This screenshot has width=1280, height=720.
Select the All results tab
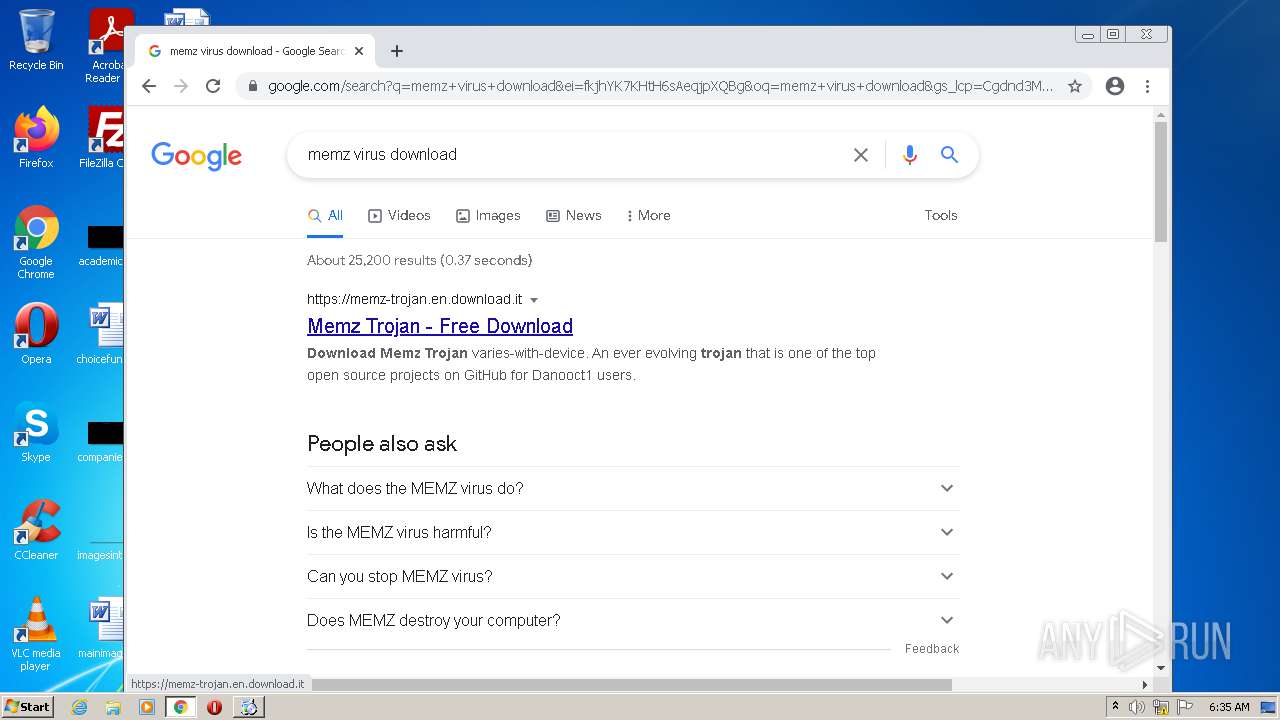pos(325,215)
